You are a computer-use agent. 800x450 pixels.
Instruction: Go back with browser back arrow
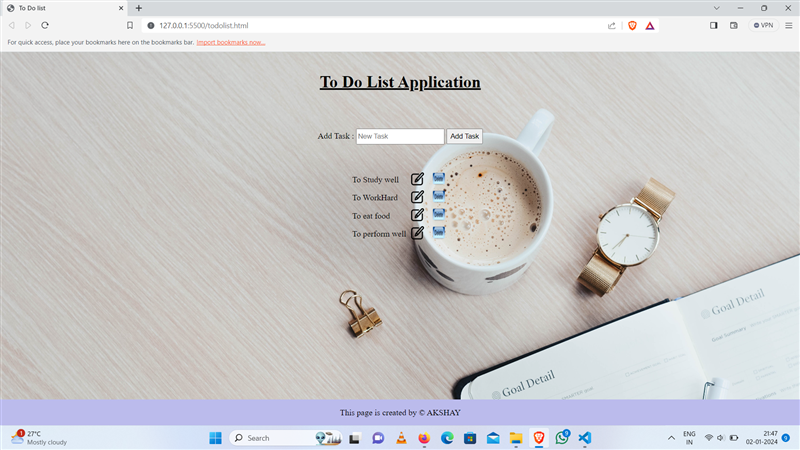[x=12, y=25]
